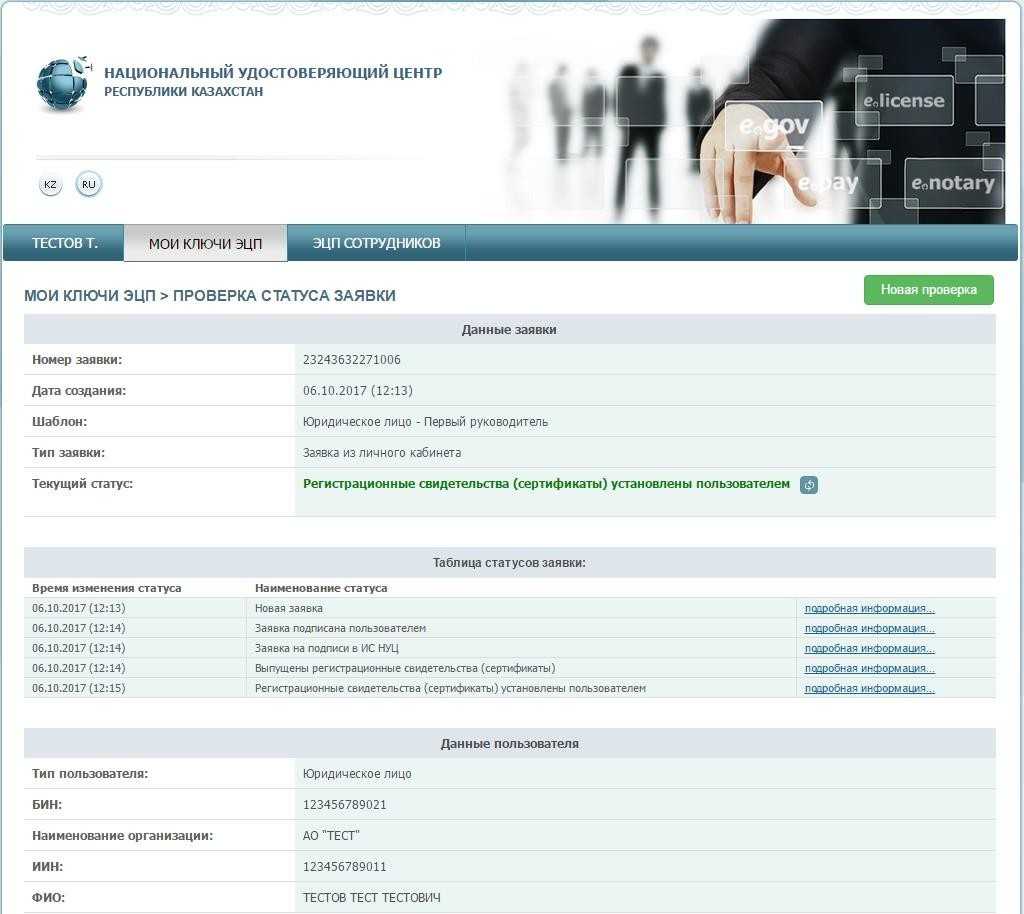Open details for Заявка подписана пользователем row
The width and height of the screenshot is (1024, 914).
(869, 628)
